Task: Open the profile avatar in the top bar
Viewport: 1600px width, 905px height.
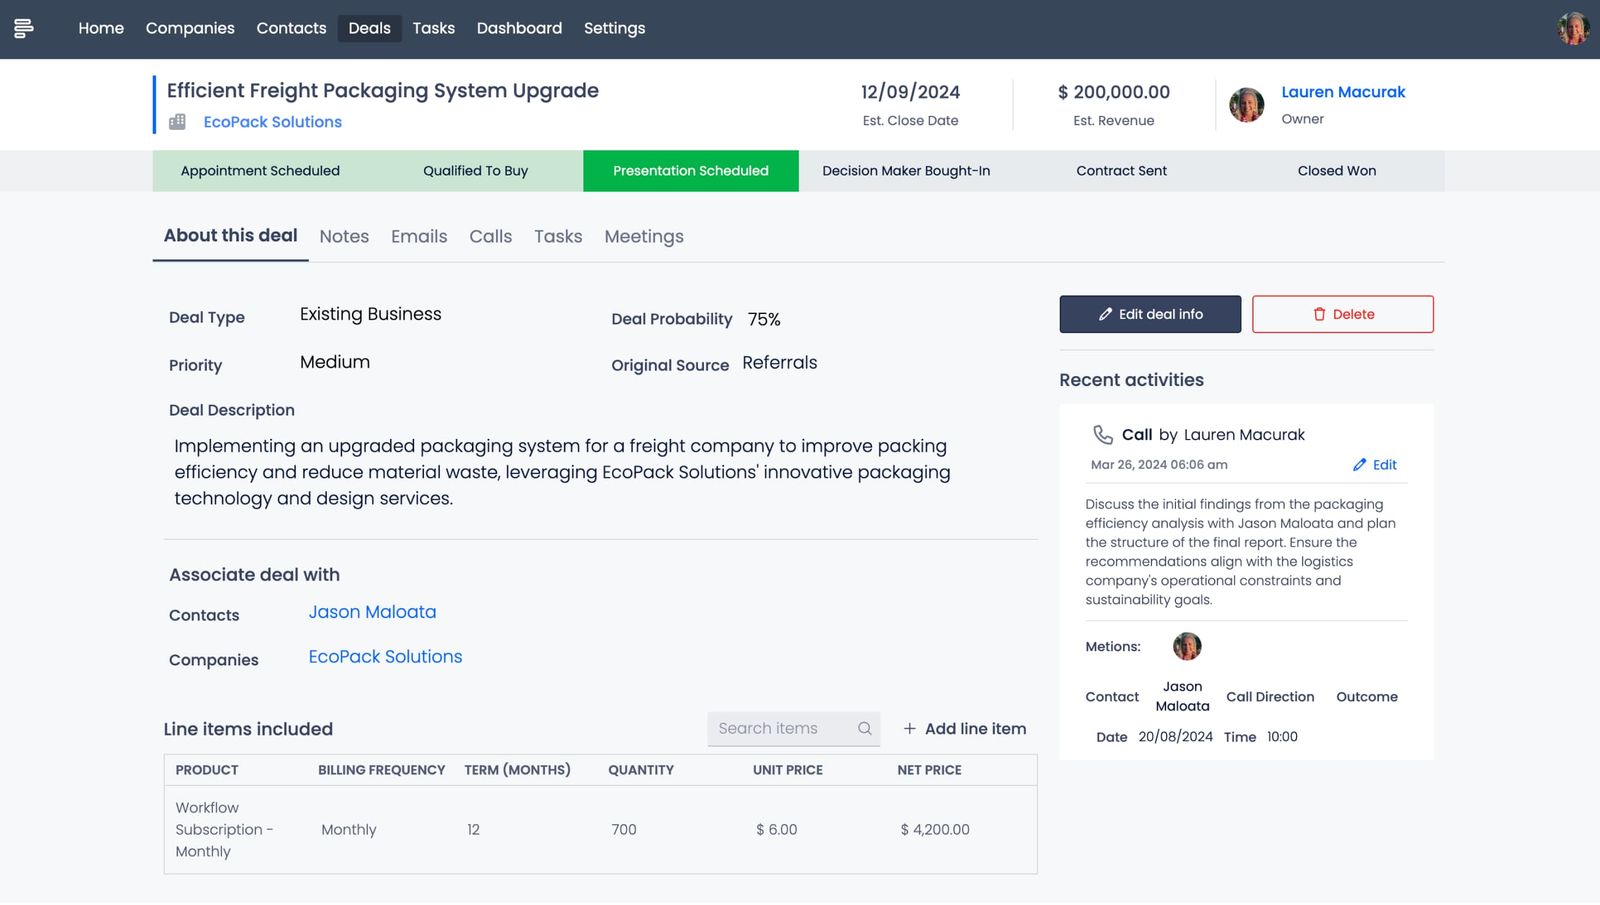Action: [x=1573, y=28]
